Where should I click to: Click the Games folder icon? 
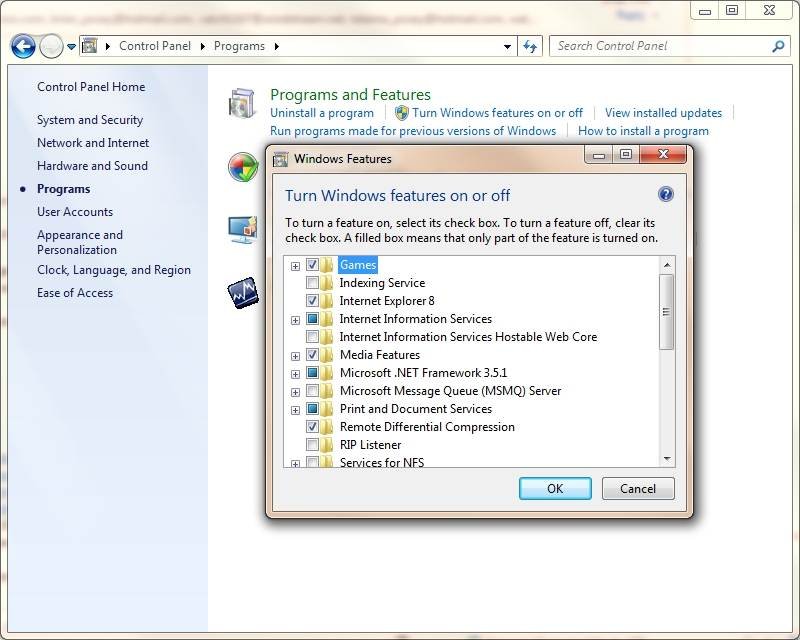pos(327,265)
